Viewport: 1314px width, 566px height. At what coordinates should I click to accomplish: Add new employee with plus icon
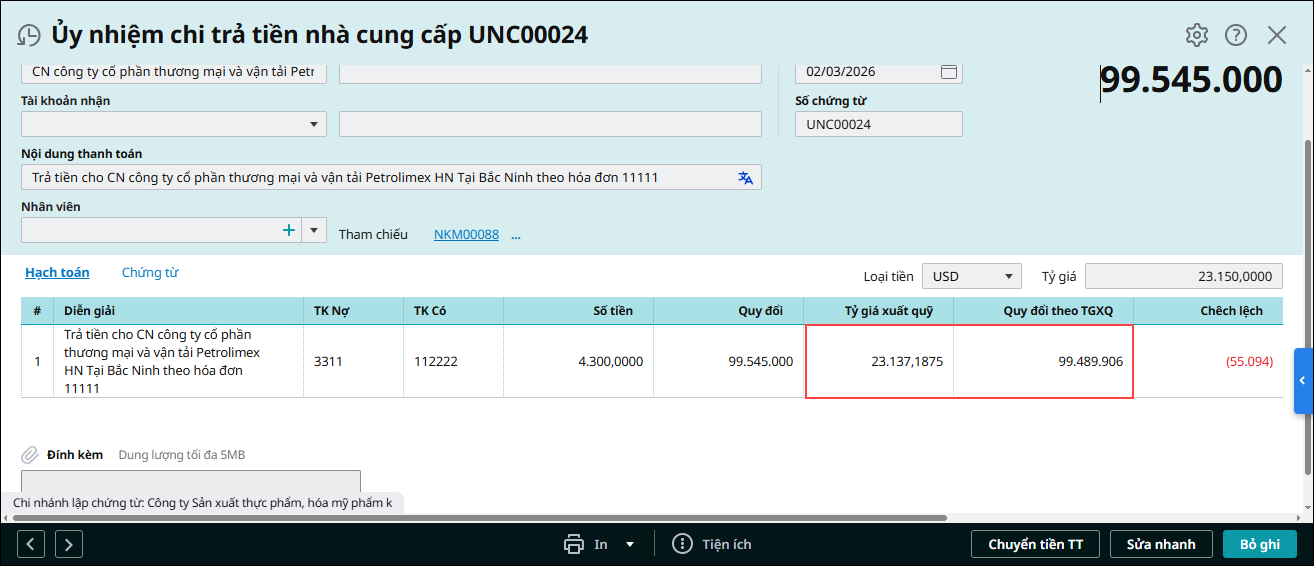tap(289, 230)
